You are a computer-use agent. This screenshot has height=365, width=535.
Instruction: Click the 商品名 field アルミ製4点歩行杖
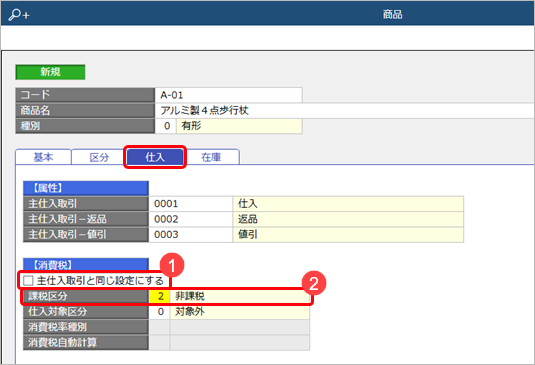pos(345,111)
